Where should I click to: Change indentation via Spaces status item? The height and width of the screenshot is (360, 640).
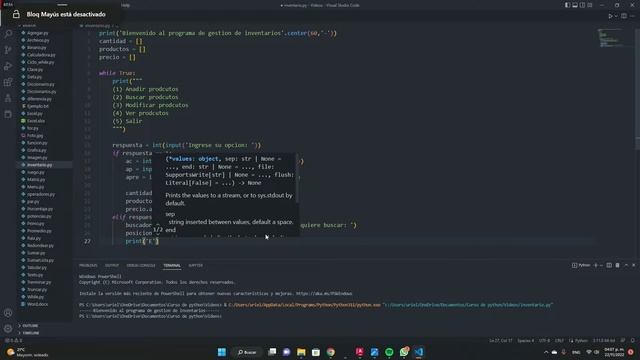[526, 340]
